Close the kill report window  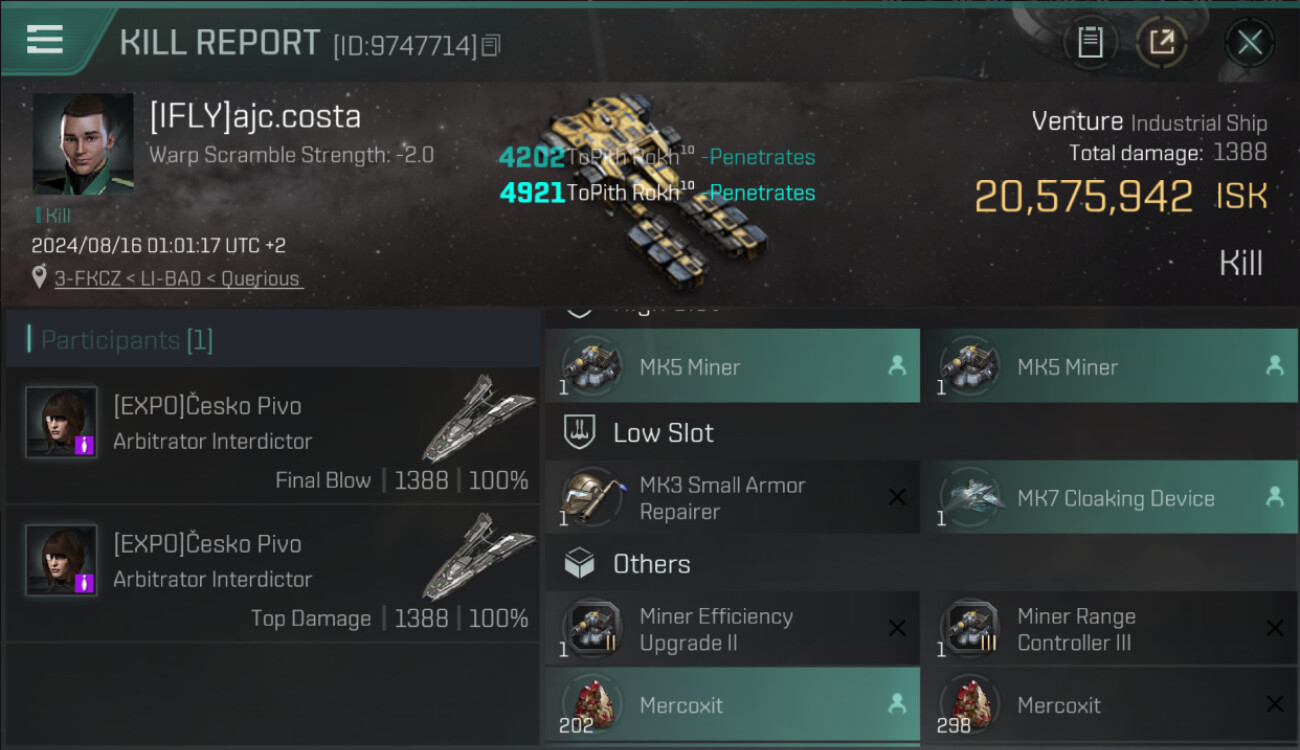click(1249, 43)
